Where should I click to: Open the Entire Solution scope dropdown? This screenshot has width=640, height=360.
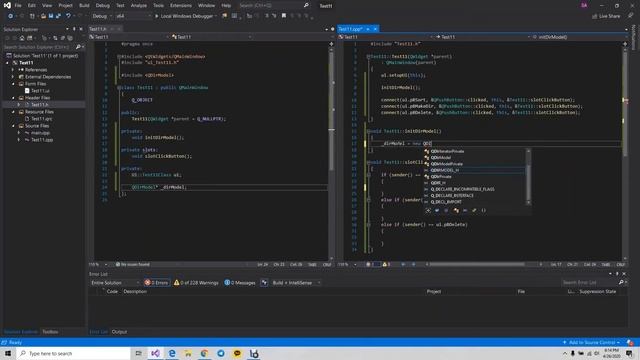tap(115, 282)
